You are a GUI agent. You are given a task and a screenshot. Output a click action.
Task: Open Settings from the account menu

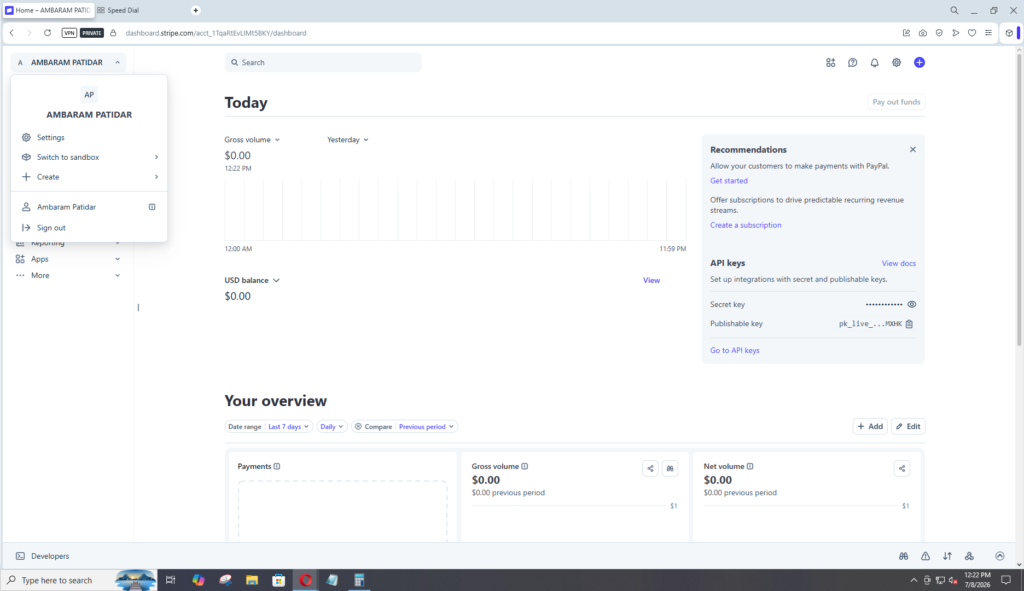[x=89, y=138]
